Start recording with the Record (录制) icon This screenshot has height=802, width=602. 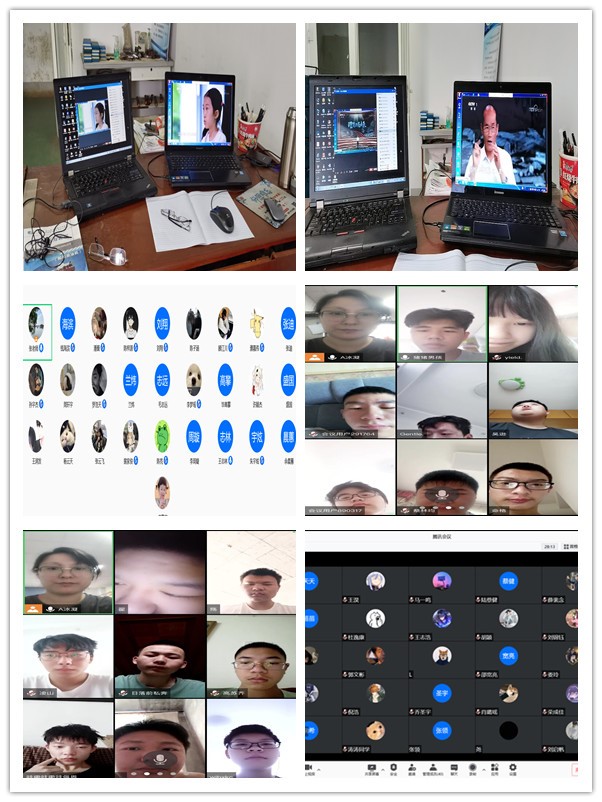(475, 768)
